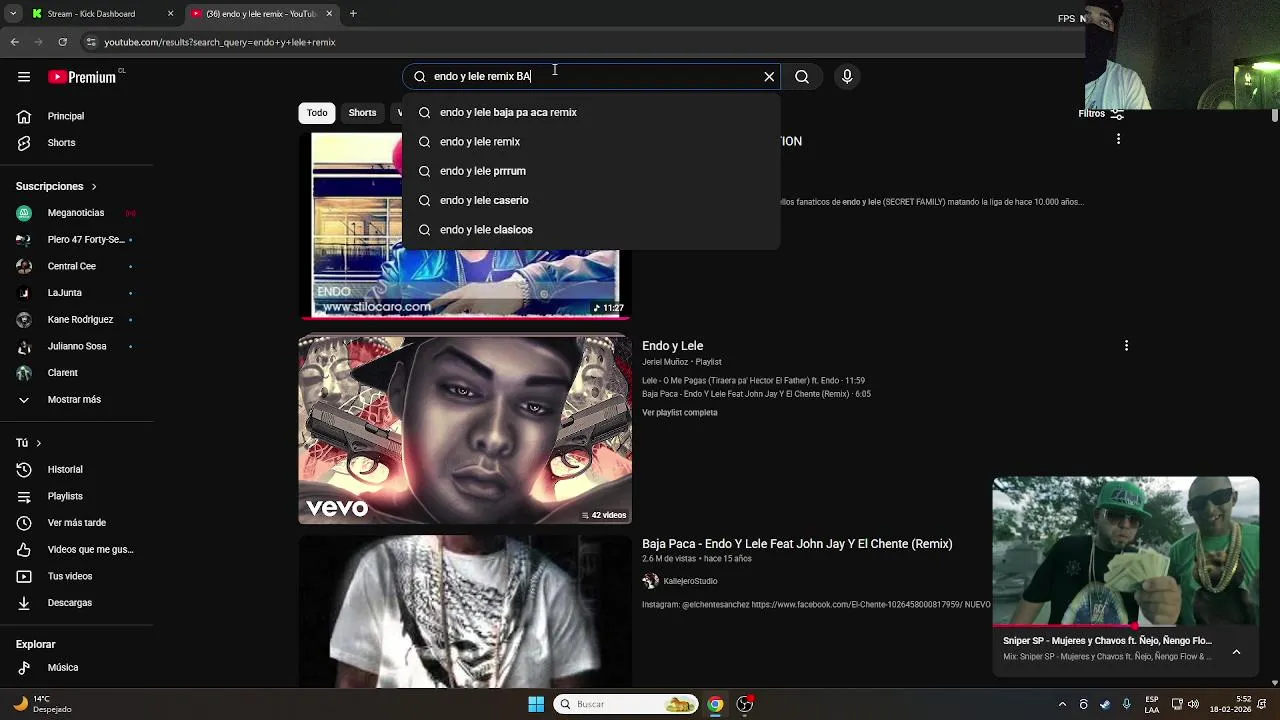1280x720 pixels.
Task: Open the Baja Paca video thumbnail
Action: pyautogui.click(x=465, y=611)
